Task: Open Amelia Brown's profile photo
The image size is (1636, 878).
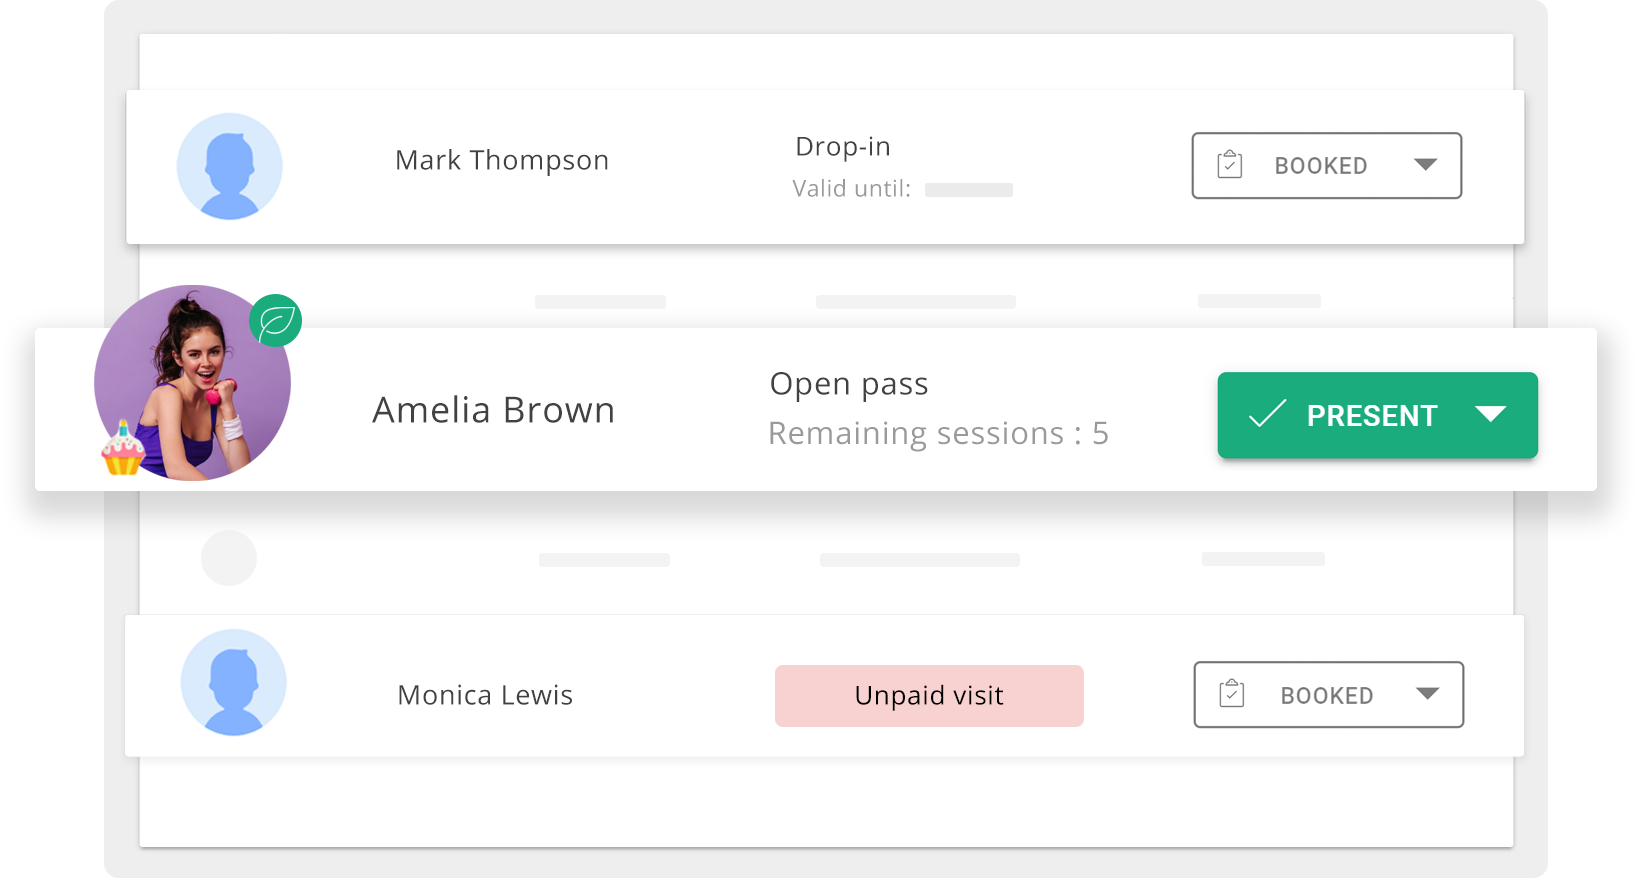Action: point(192,383)
